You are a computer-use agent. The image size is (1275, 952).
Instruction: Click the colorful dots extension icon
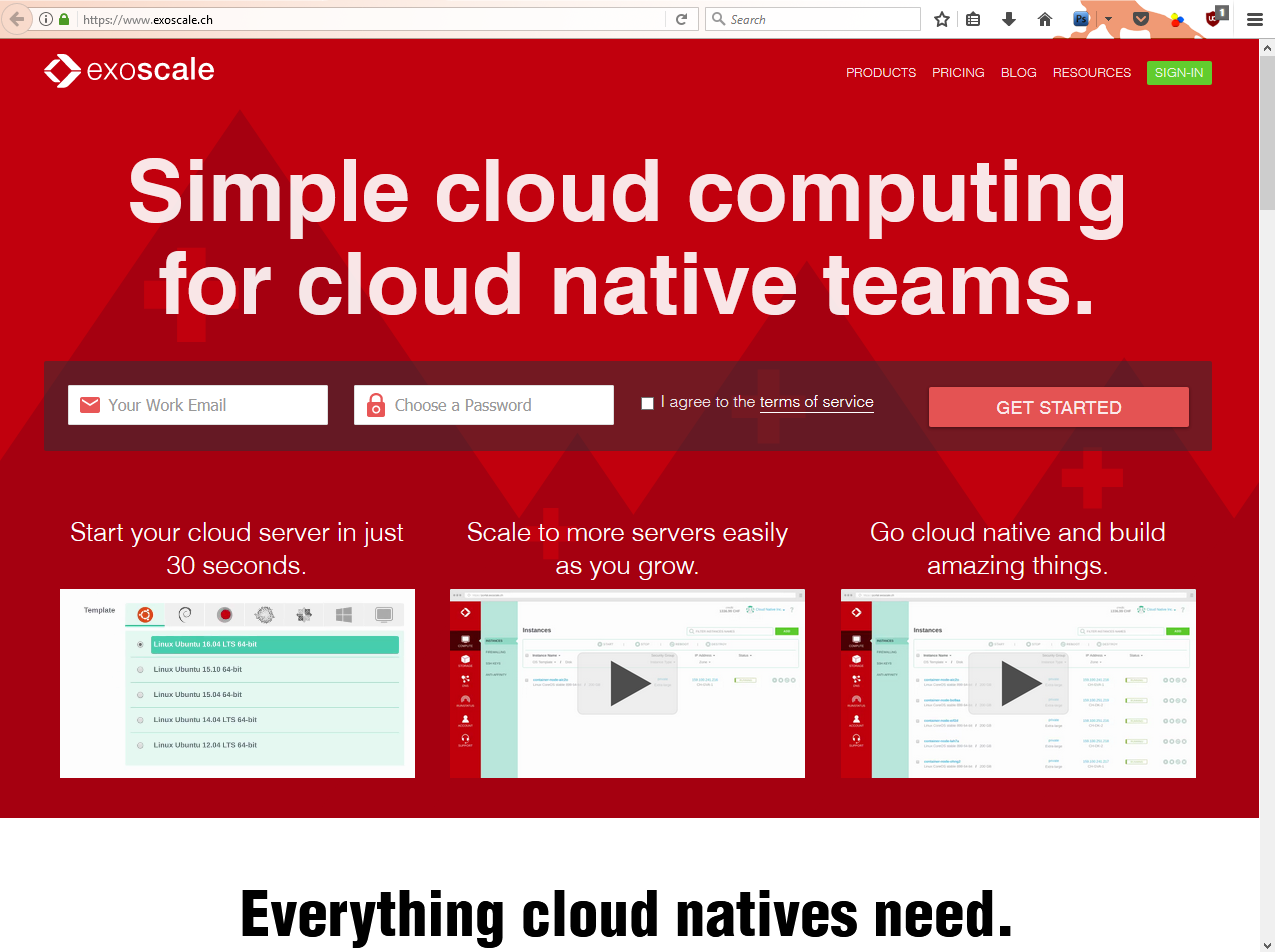(x=1177, y=19)
